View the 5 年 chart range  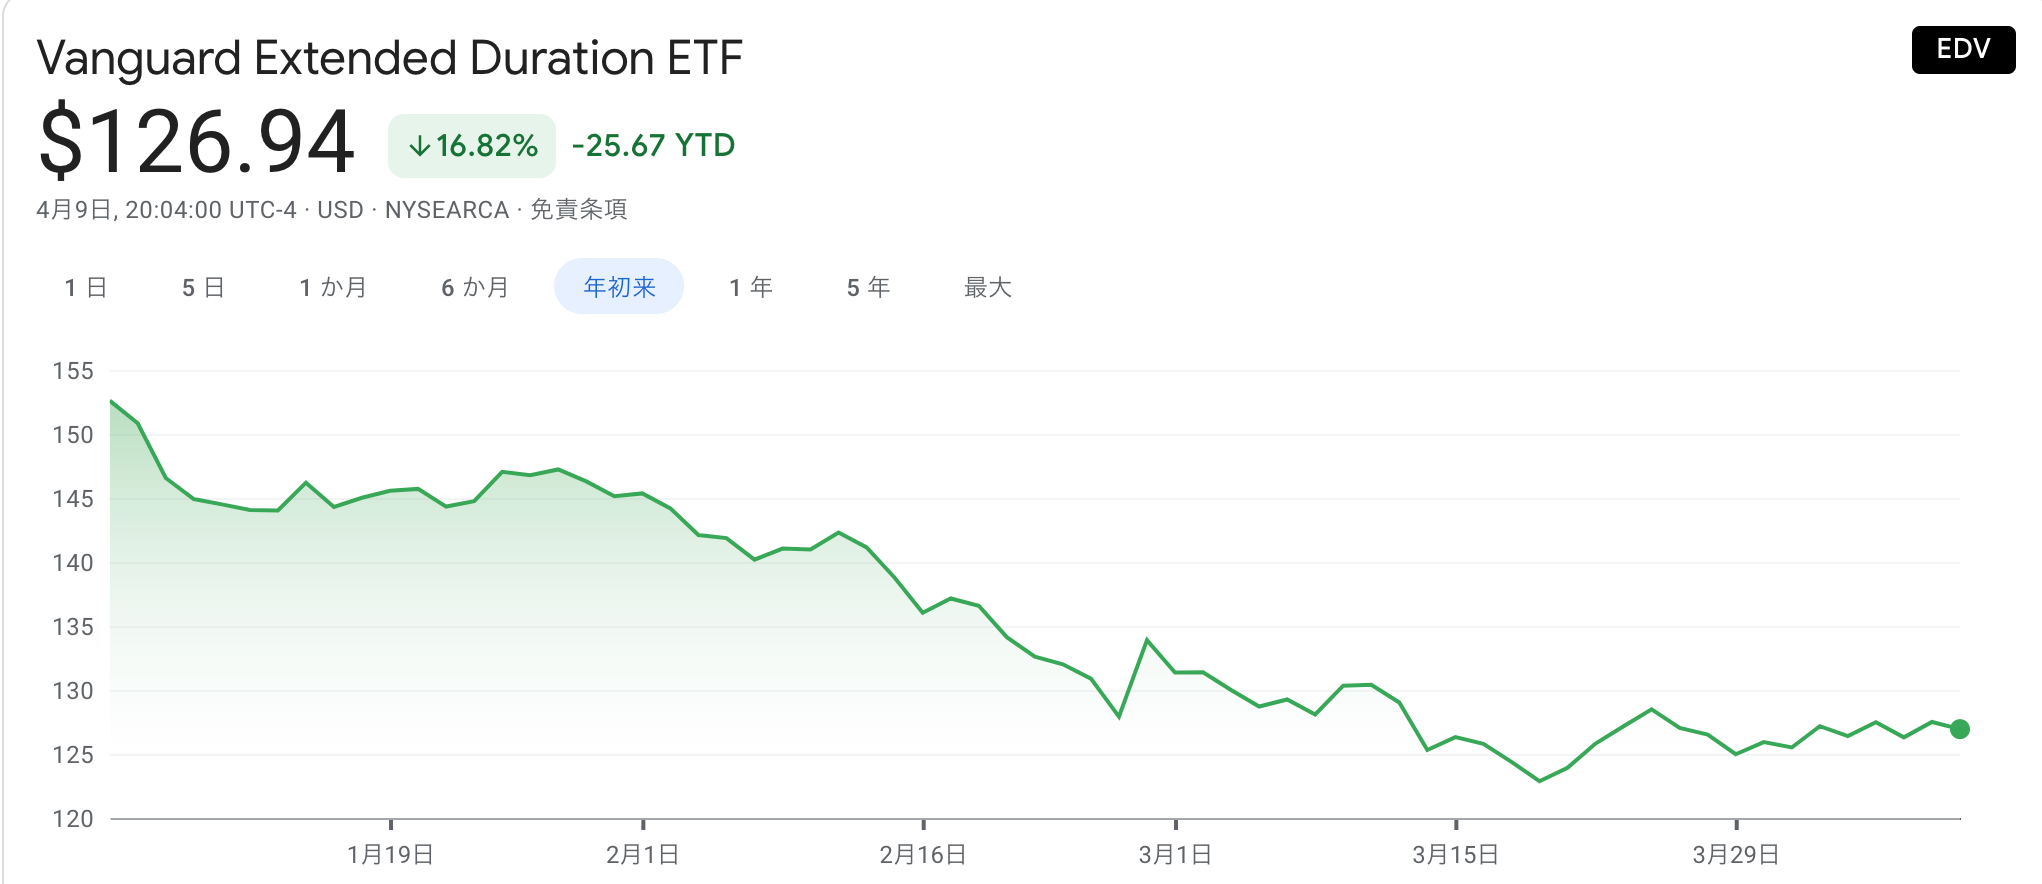tap(868, 288)
